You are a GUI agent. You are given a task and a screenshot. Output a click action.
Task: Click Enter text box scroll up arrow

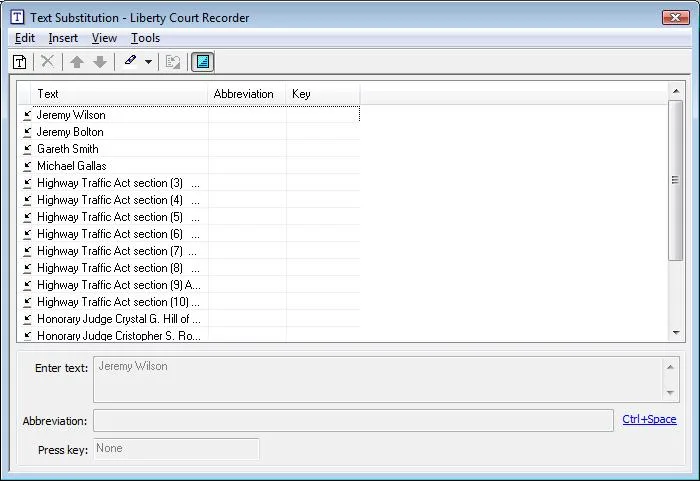coord(670,367)
